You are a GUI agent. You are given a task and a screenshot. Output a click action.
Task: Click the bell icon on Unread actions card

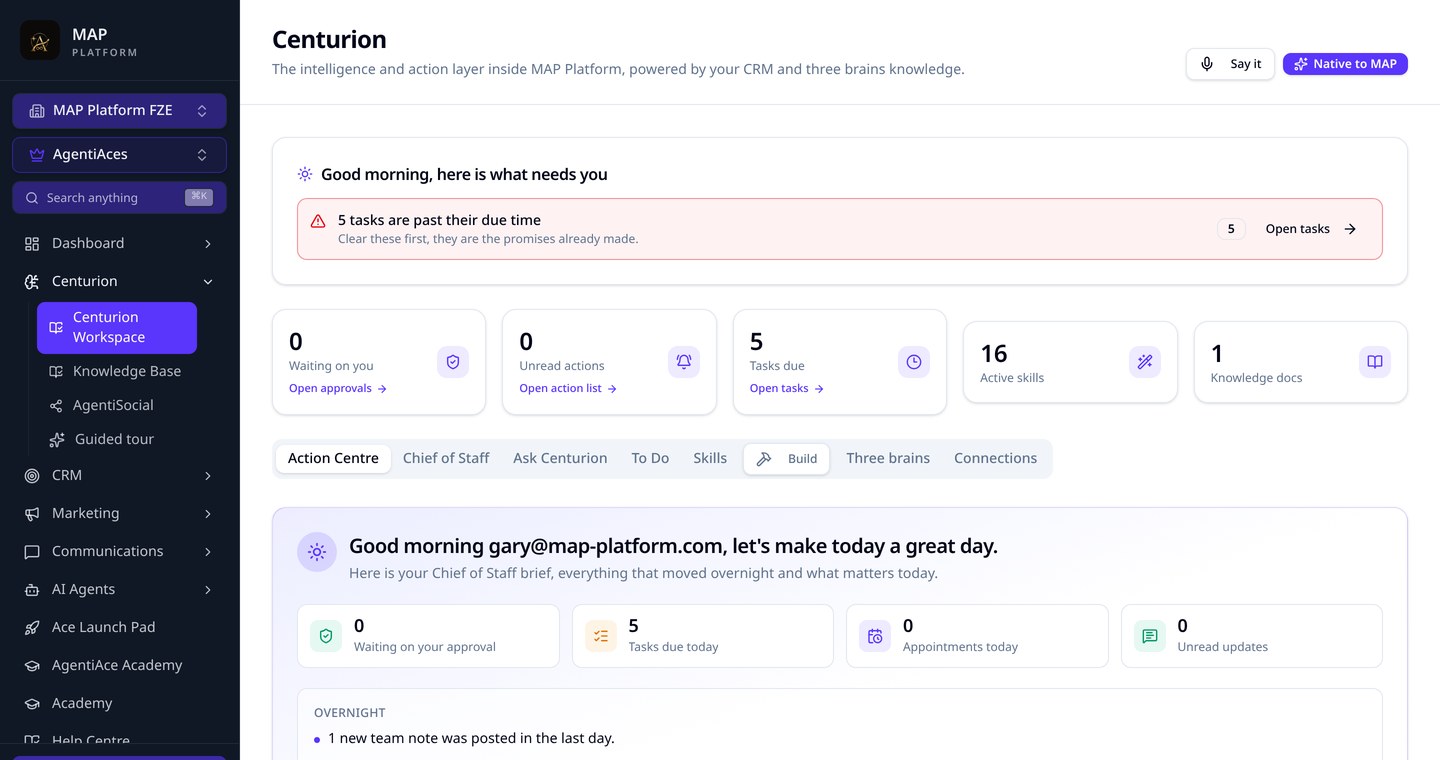[684, 362]
